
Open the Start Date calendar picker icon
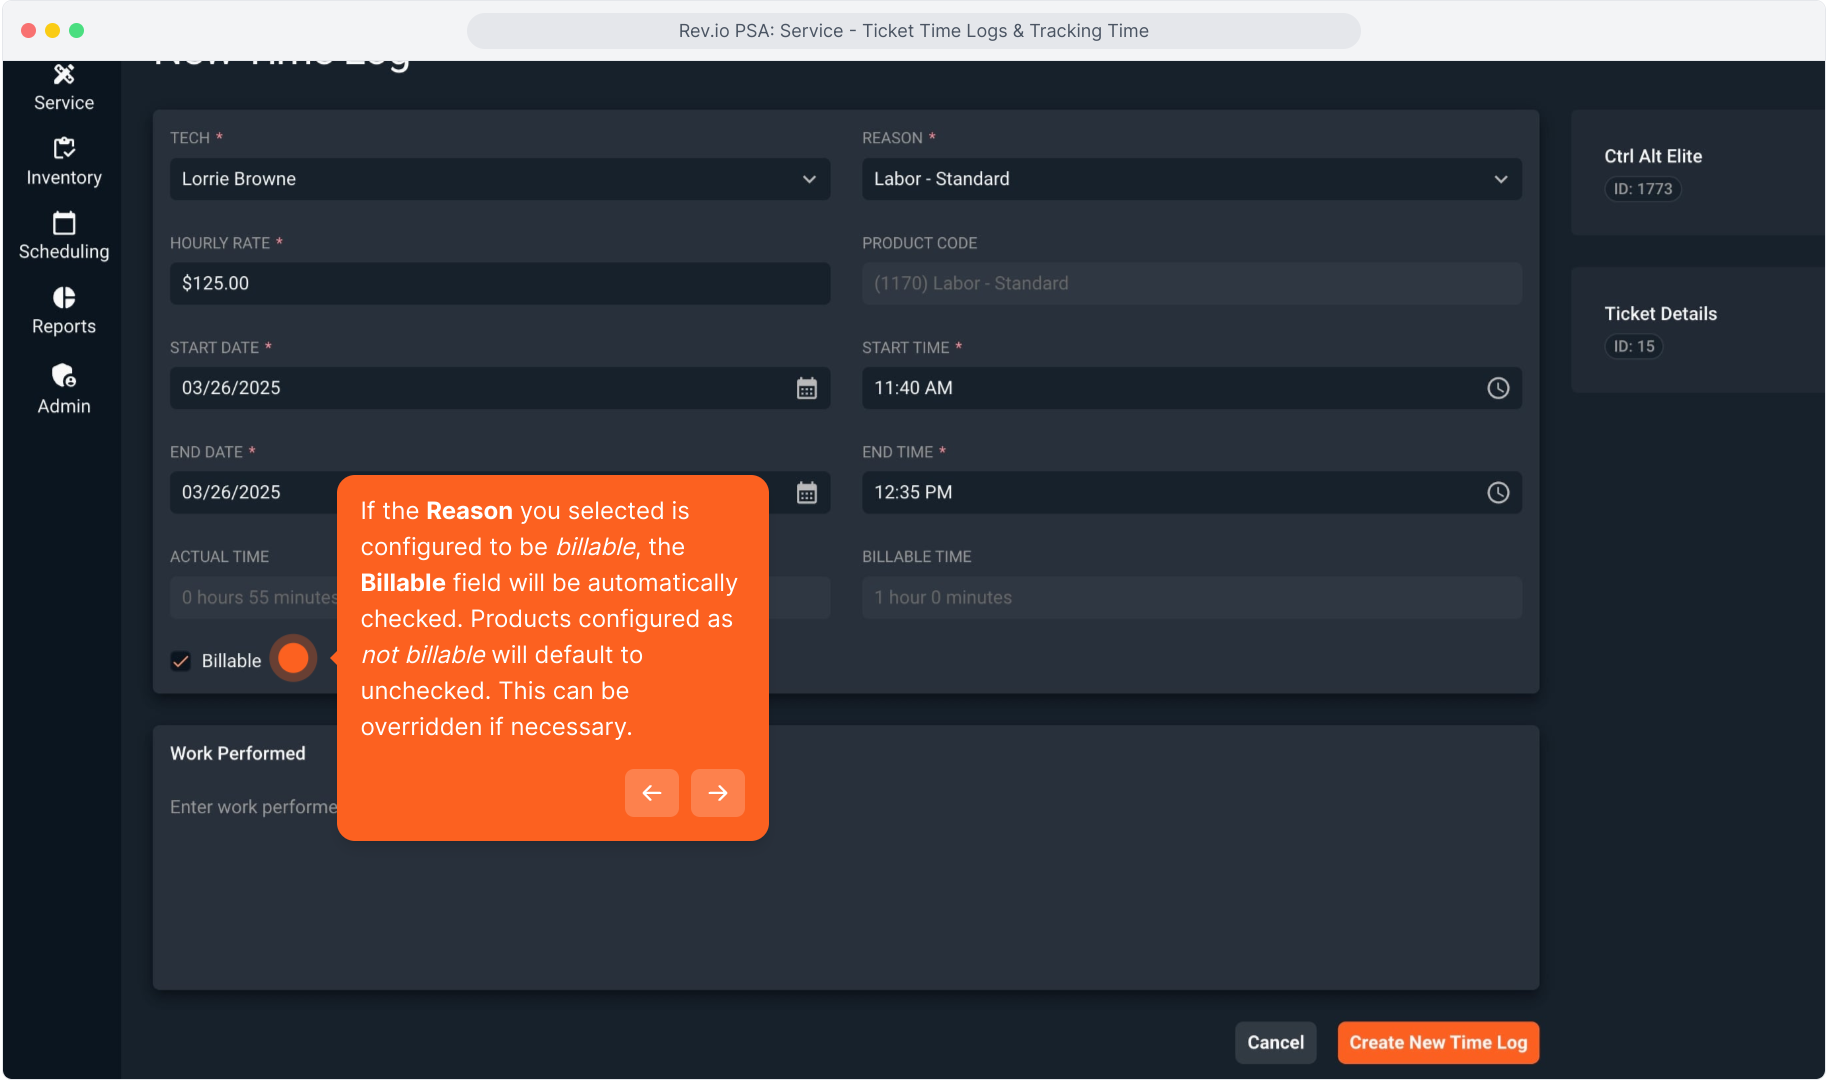click(x=806, y=388)
